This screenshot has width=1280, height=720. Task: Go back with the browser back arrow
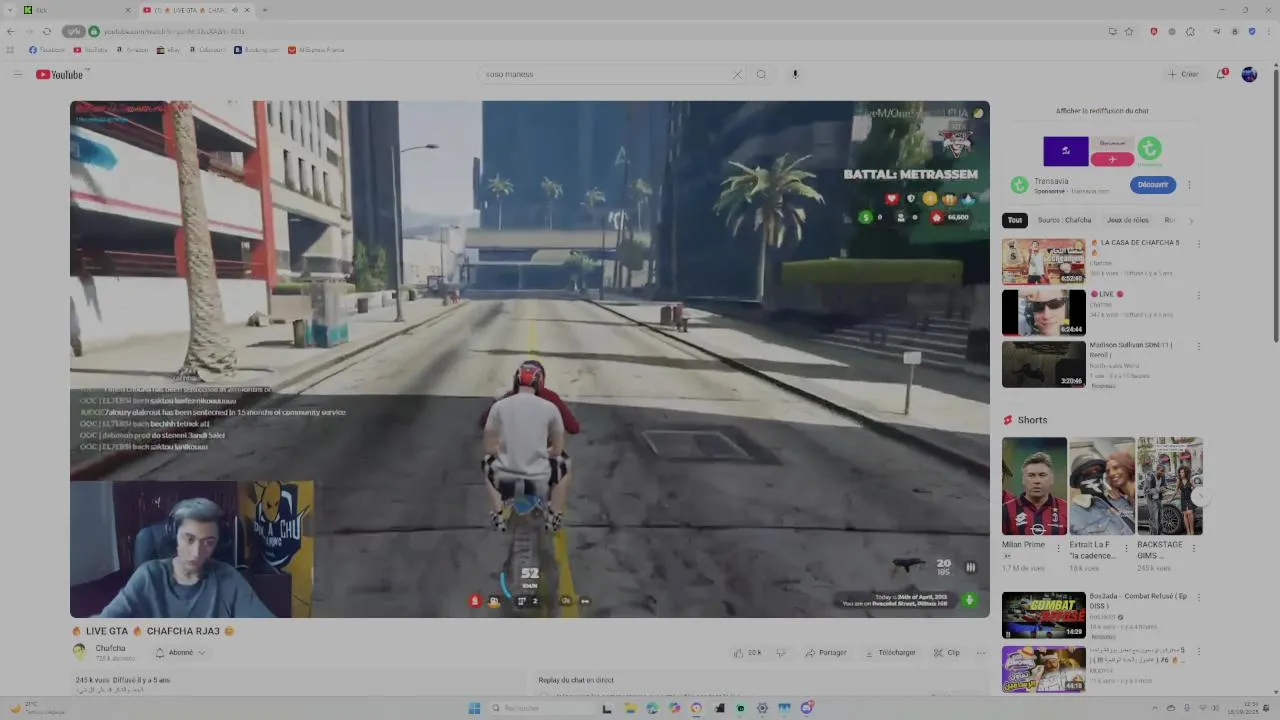click(11, 31)
